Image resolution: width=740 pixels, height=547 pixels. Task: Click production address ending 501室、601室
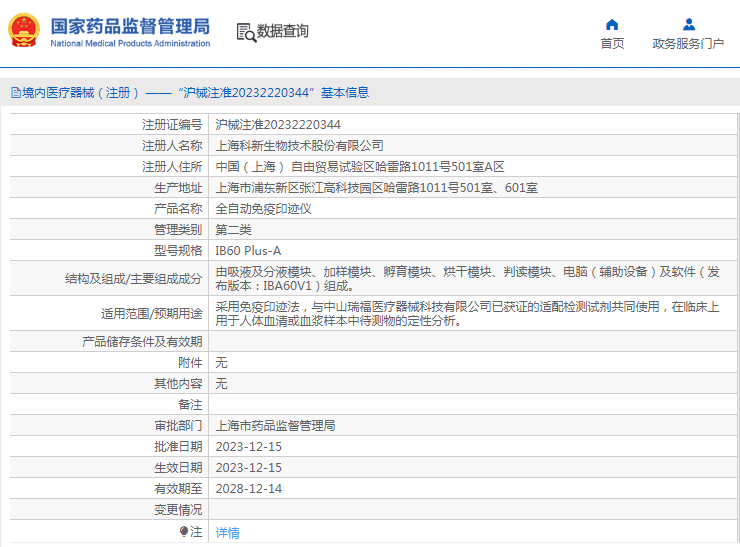(377, 188)
